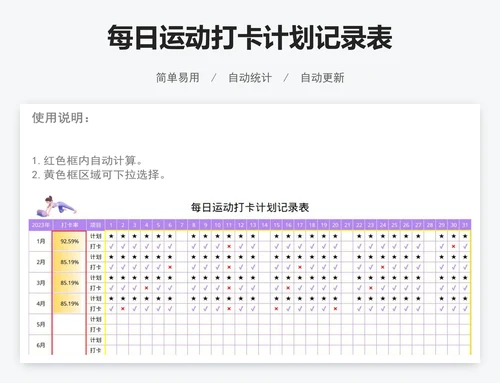The image size is (500, 383).
Task: Click the red cross in February day 11
Action: click(x=229, y=267)
